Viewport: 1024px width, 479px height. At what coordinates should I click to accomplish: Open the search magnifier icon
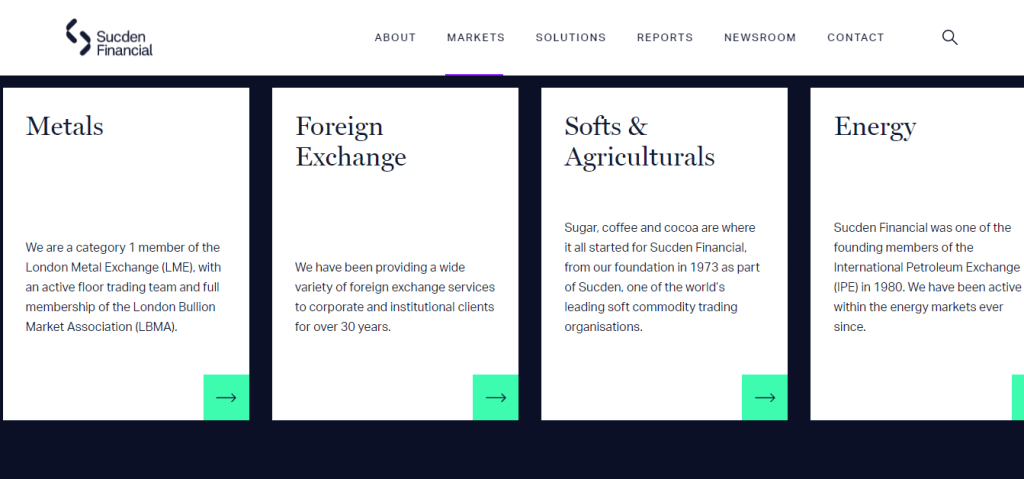point(950,38)
